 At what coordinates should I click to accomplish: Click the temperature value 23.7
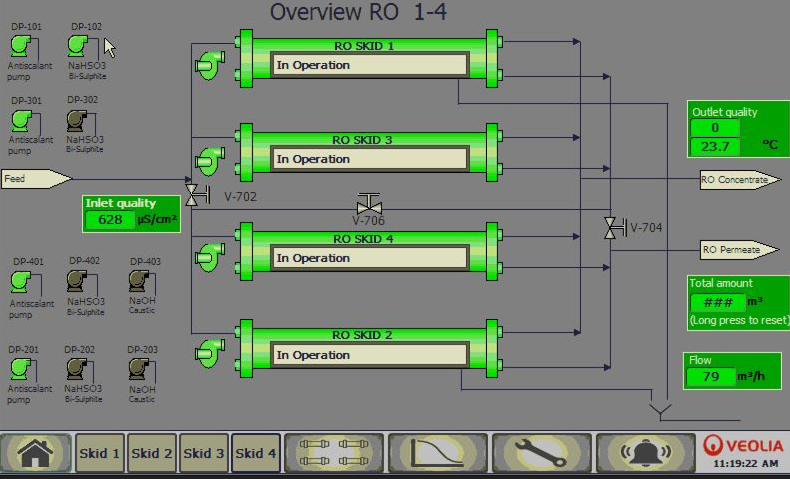715,147
